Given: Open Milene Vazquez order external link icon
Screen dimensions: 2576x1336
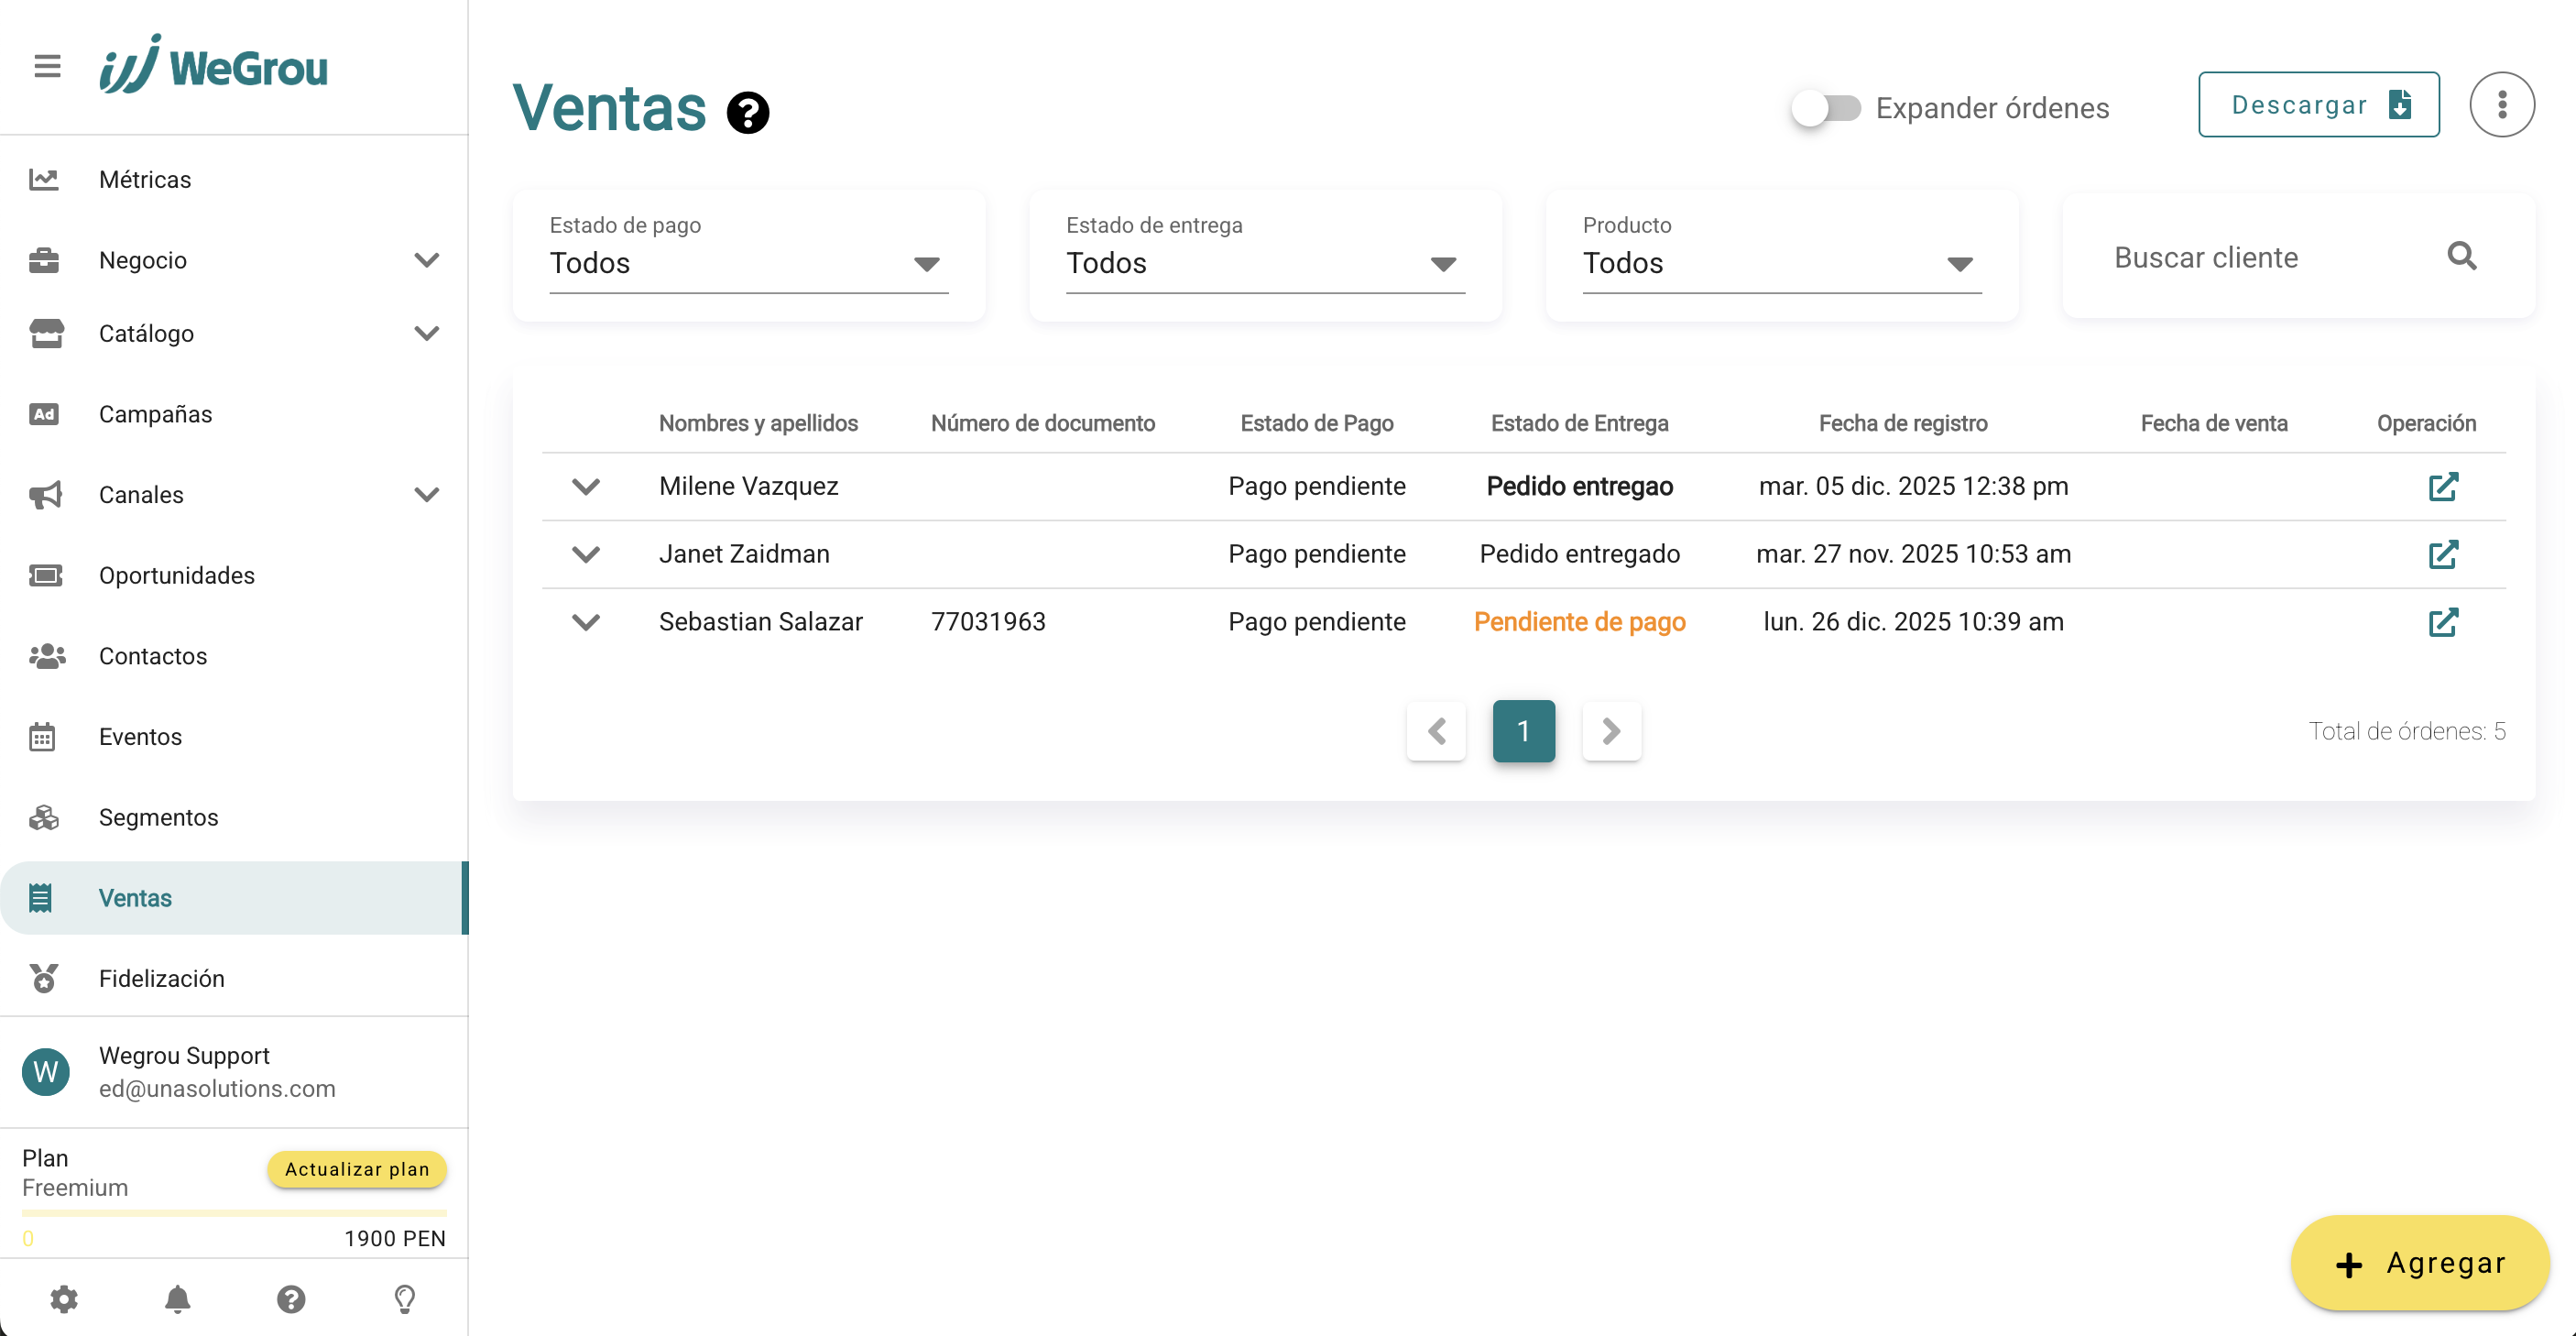Looking at the screenshot, I should tap(2442, 487).
